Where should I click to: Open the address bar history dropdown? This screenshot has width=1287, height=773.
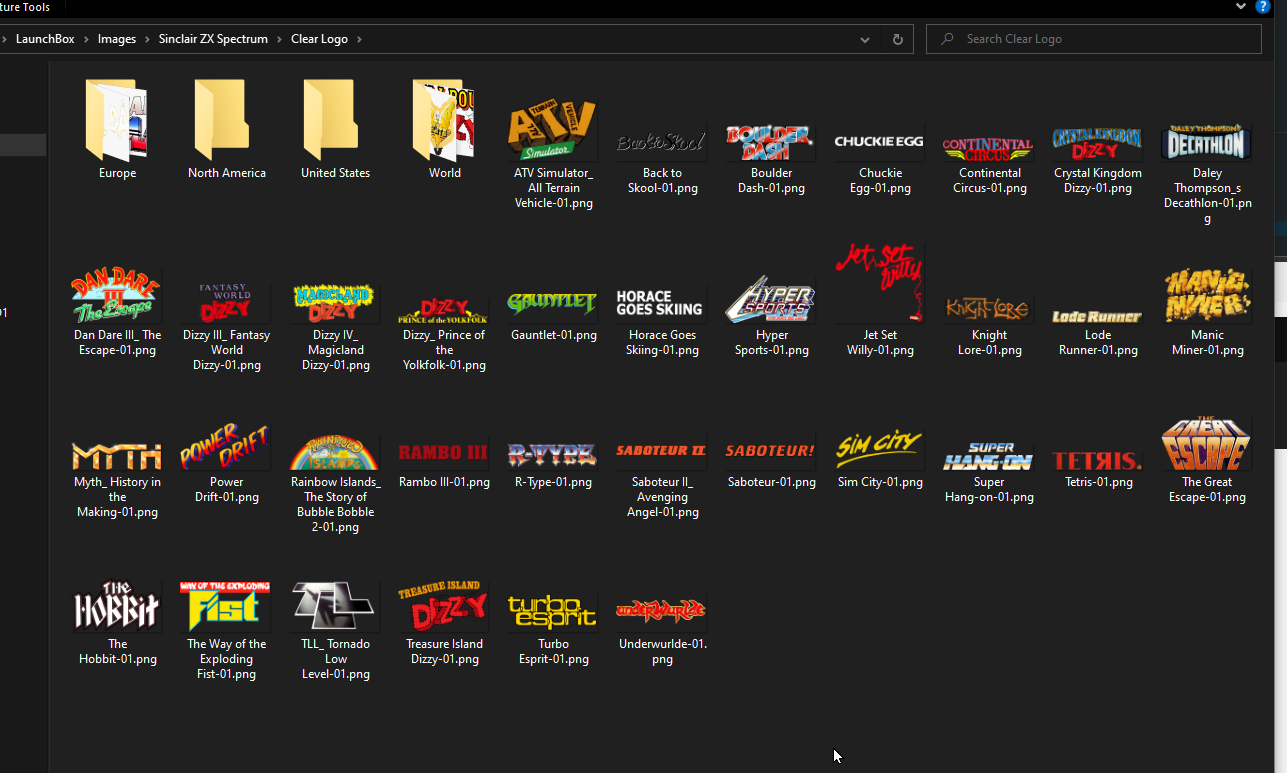coord(865,39)
